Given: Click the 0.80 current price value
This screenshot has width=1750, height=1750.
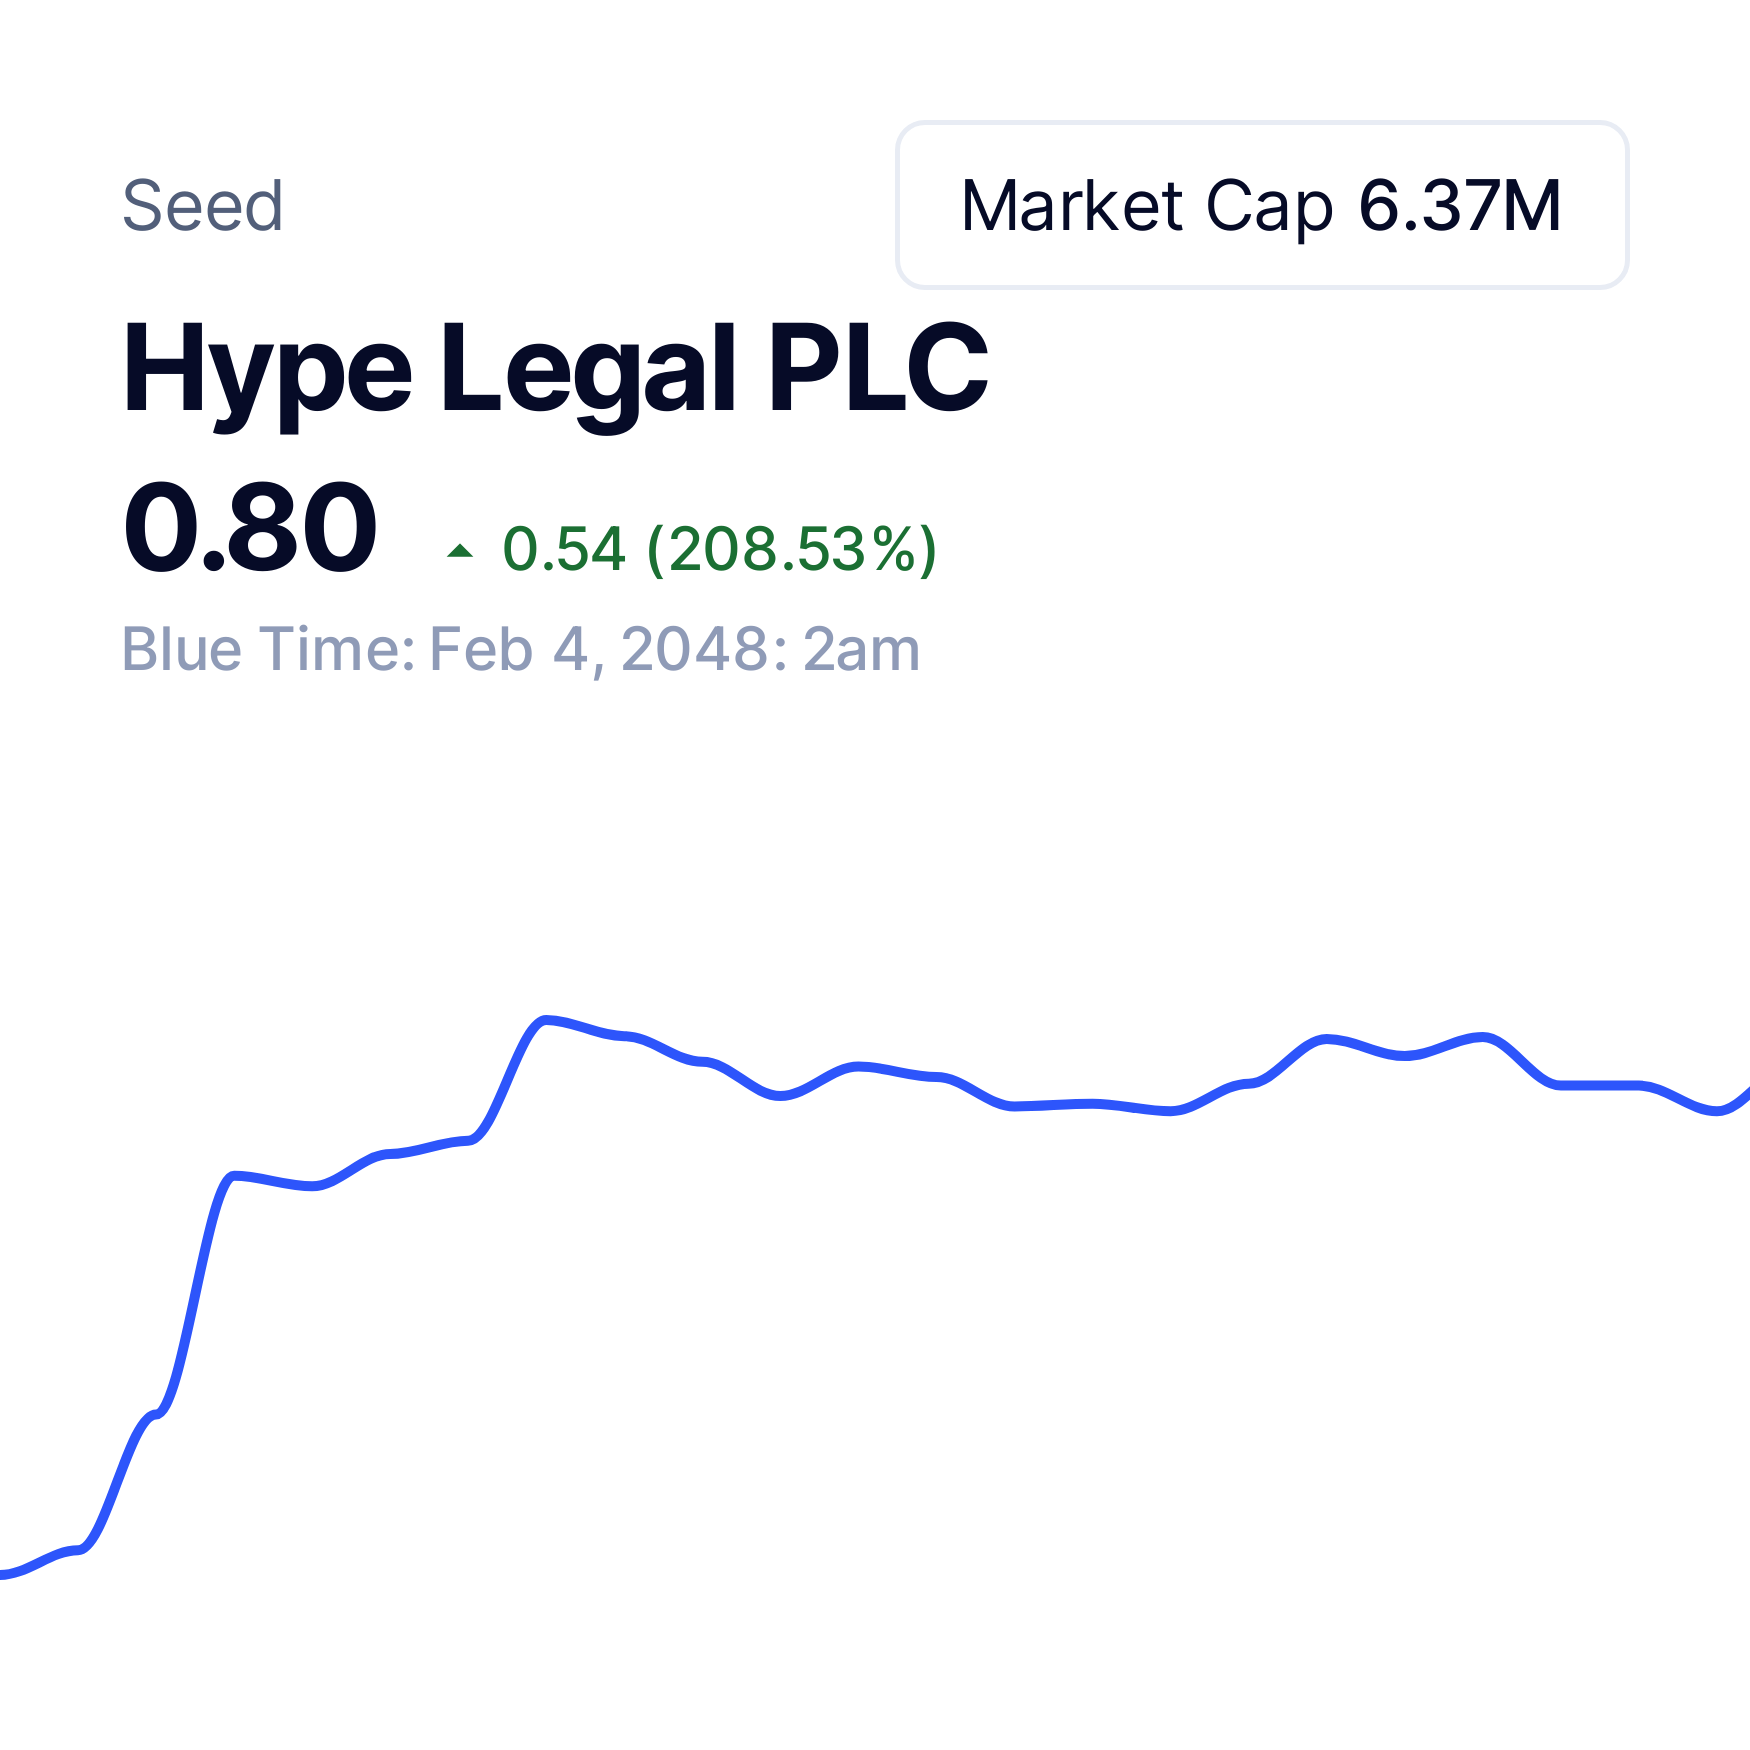Looking at the screenshot, I should tap(250, 527).
